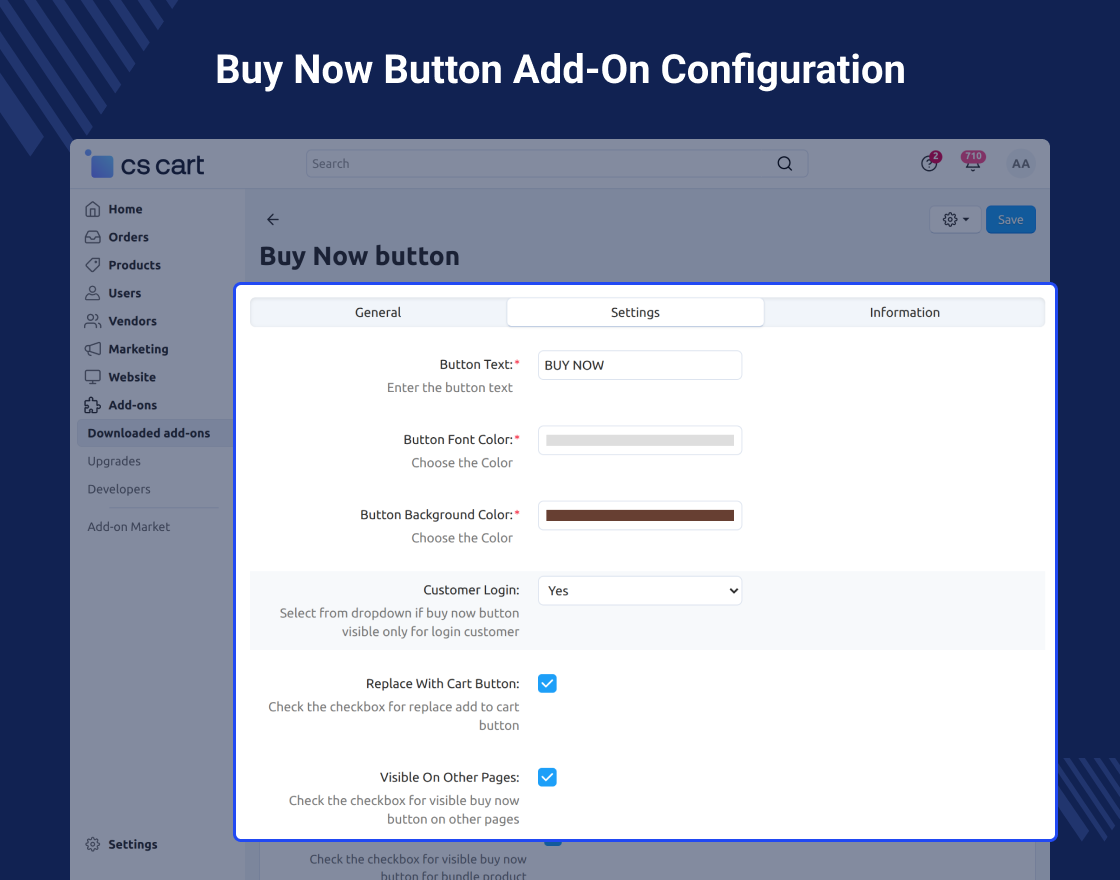Open the Add-ons puzzle menu item
The width and height of the screenshot is (1120, 880).
pyautogui.click(x=132, y=405)
